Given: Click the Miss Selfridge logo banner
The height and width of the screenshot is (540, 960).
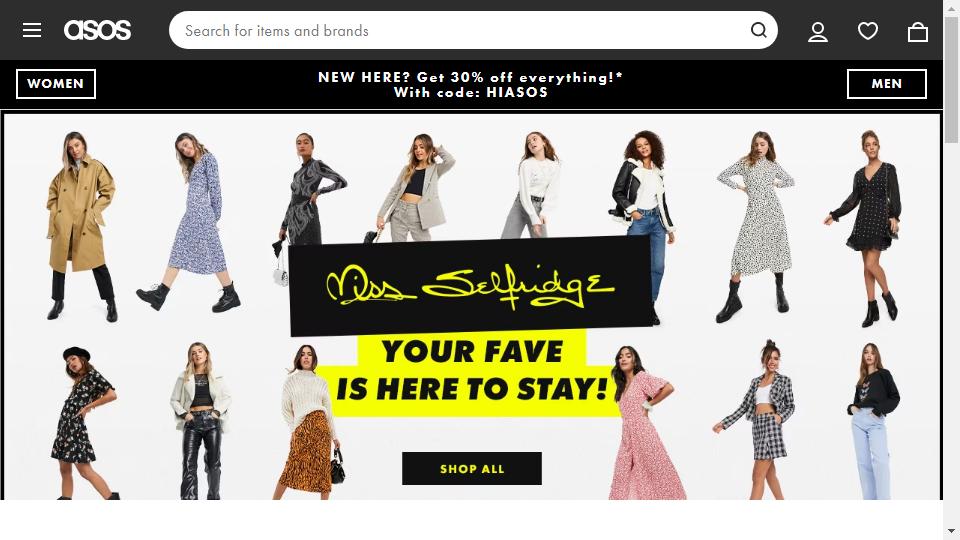Looking at the screenshot, I should pos(470,285).
